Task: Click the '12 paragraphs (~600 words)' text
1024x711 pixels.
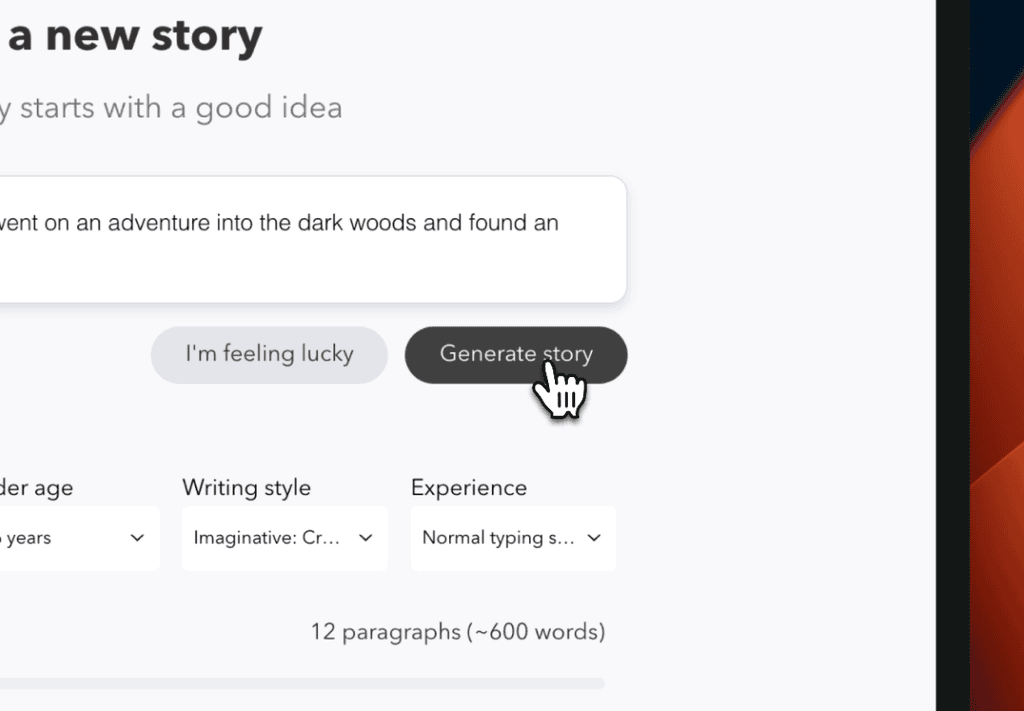Action: pos(458,631)
